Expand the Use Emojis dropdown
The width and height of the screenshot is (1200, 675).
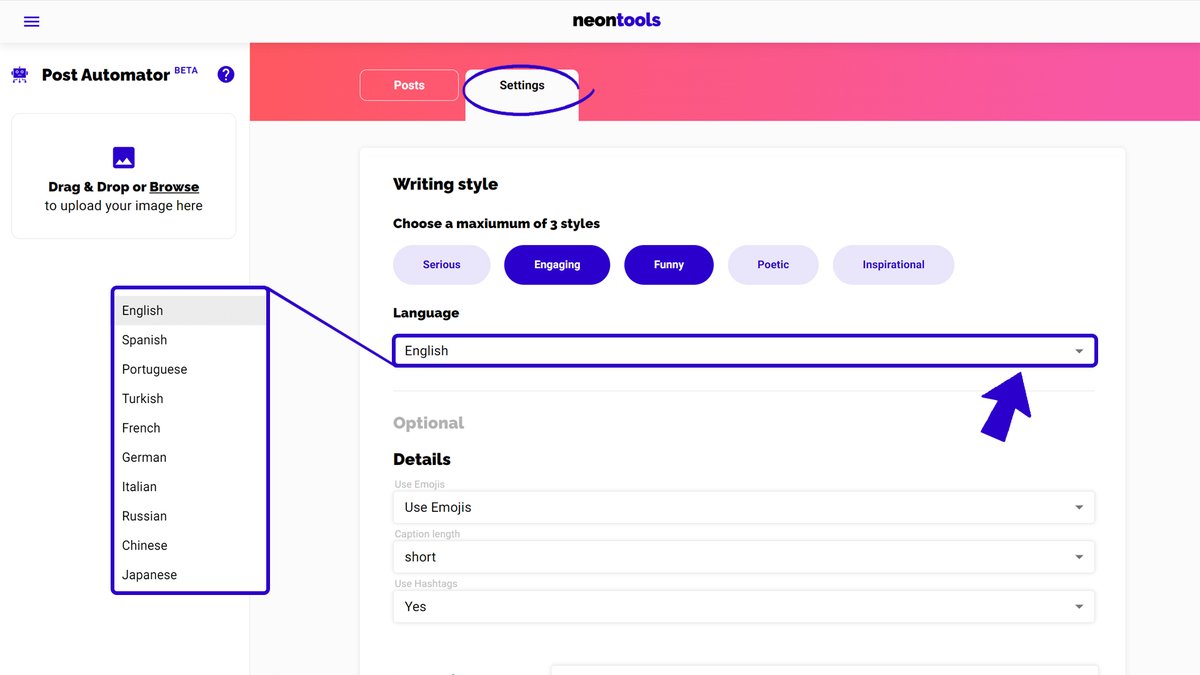click(x=743, y=507)
